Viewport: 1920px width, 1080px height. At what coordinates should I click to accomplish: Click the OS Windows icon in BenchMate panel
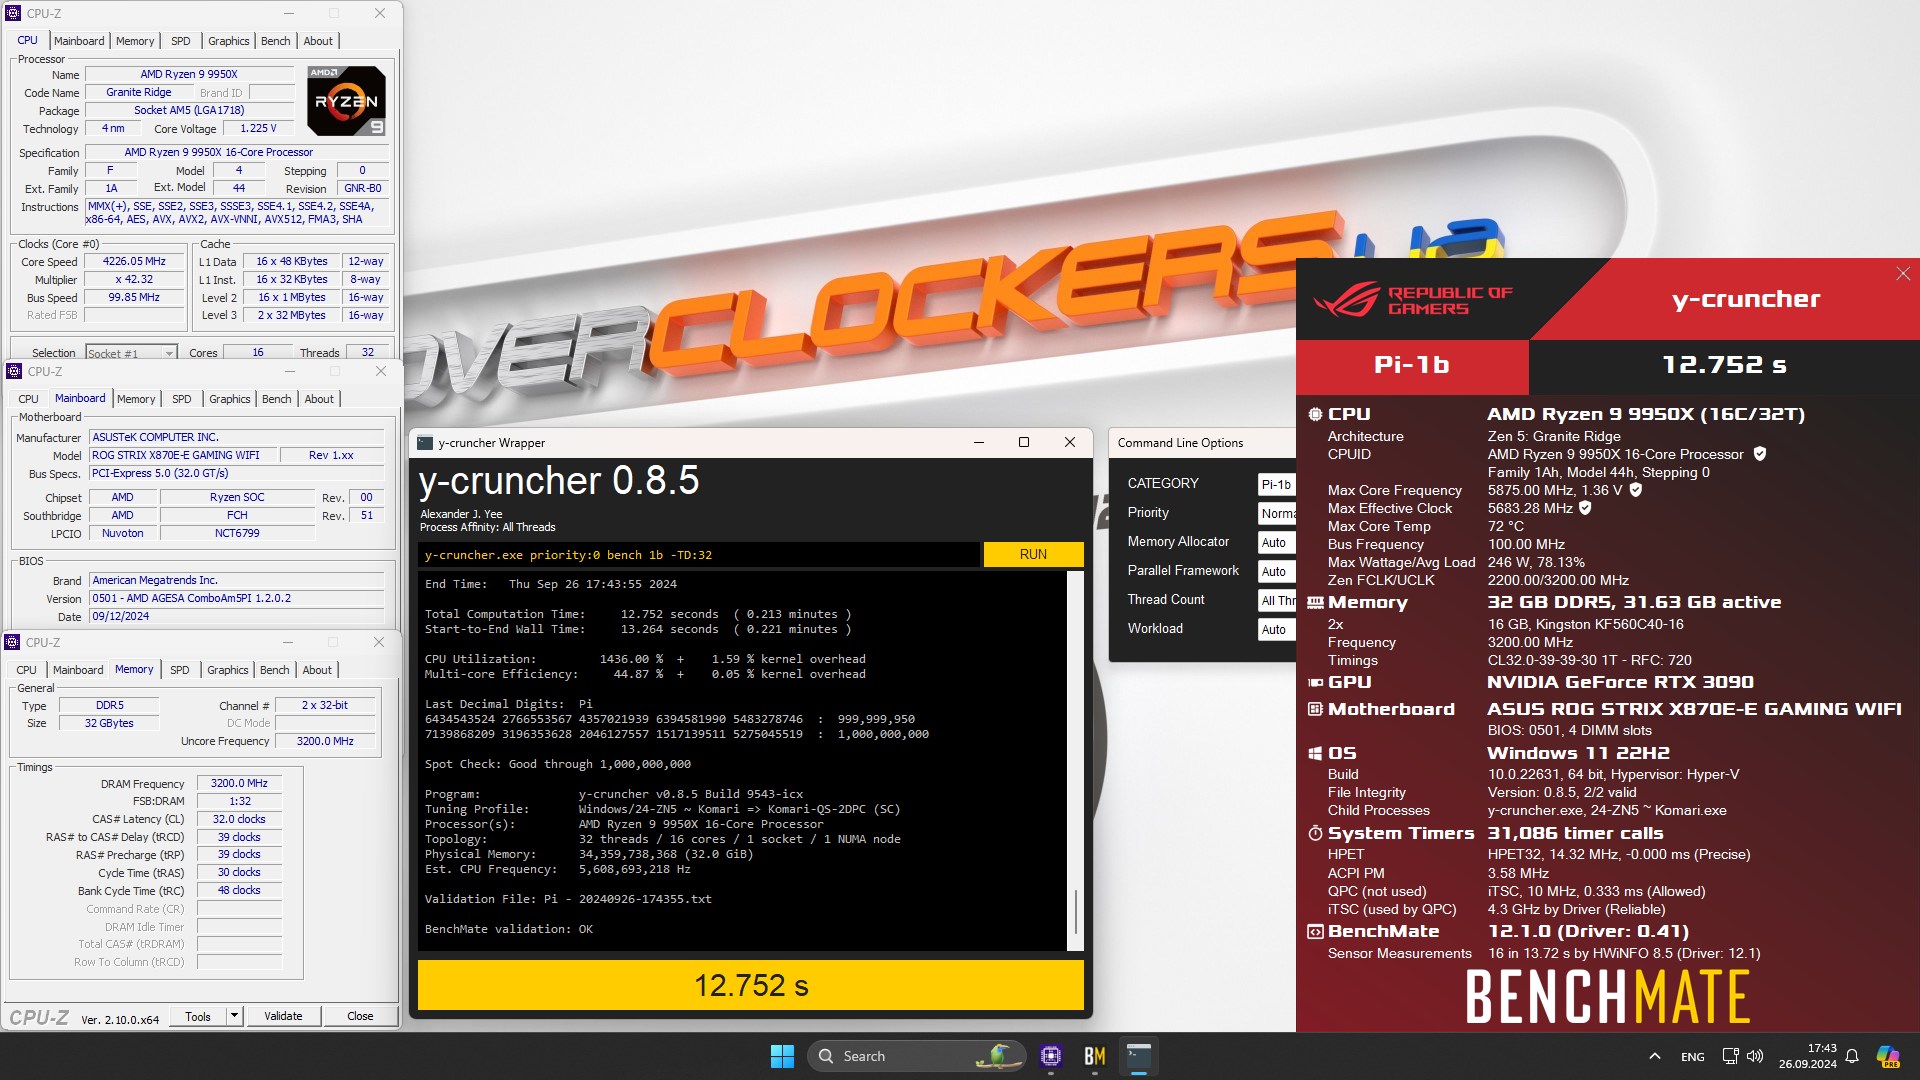pyautogui.click(x=1315, y=753)
